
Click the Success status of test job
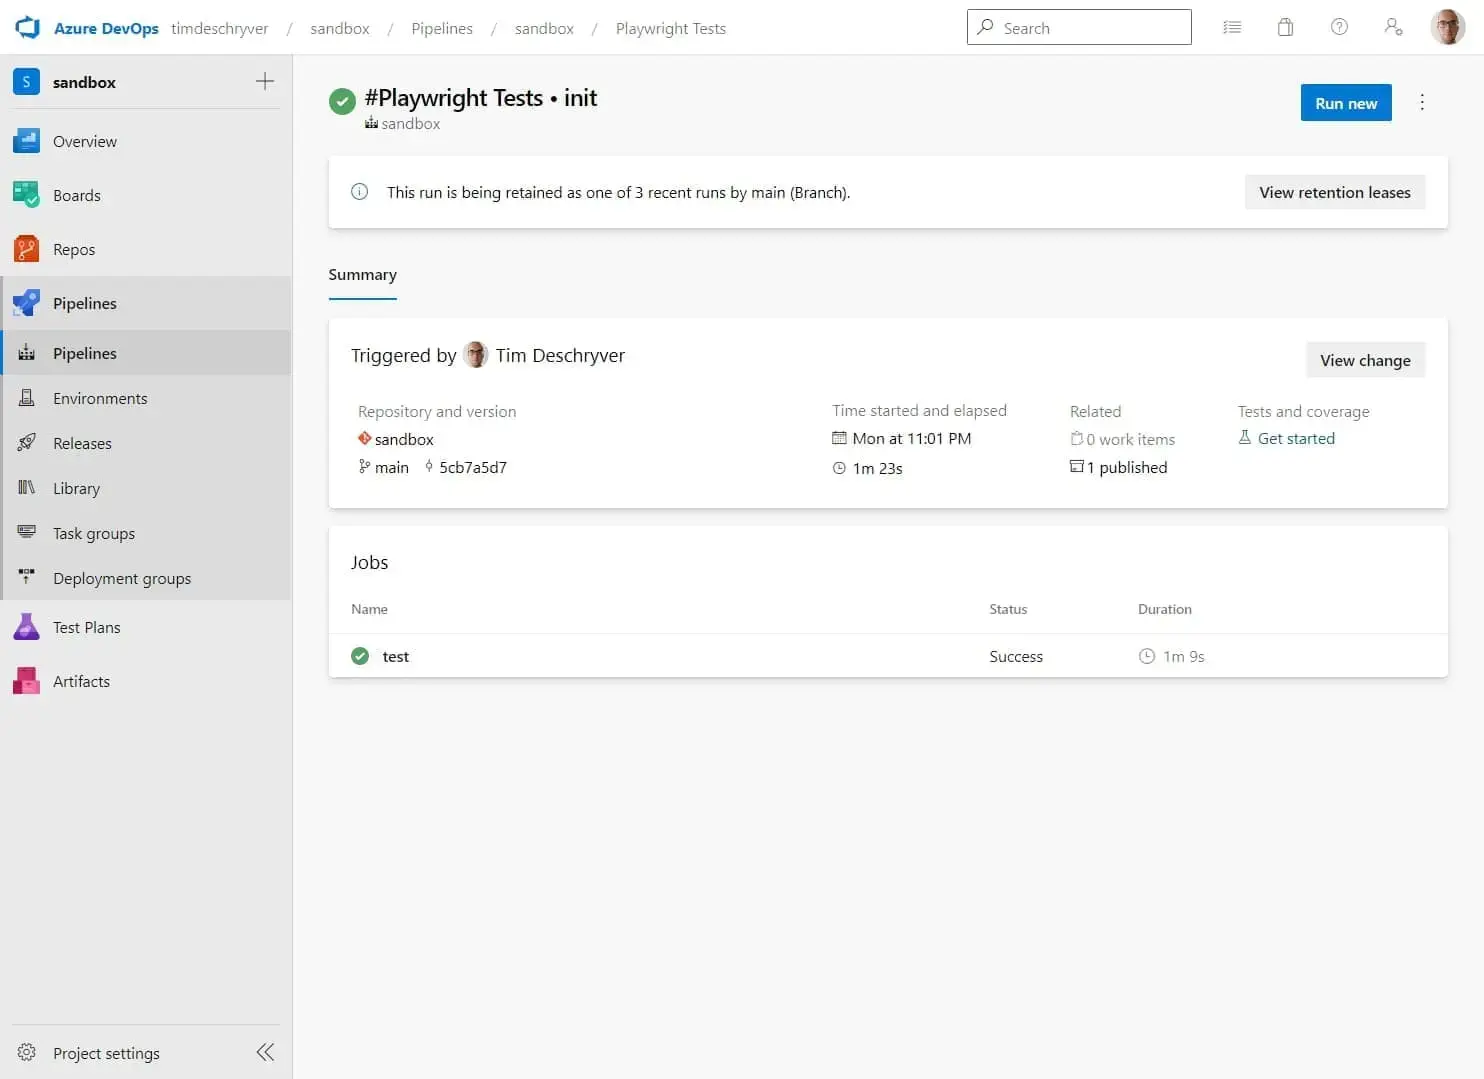pos(1016,656)
